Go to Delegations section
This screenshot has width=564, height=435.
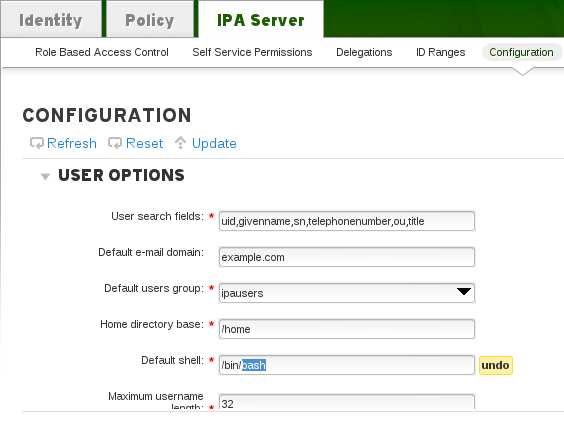click(364, 52)
